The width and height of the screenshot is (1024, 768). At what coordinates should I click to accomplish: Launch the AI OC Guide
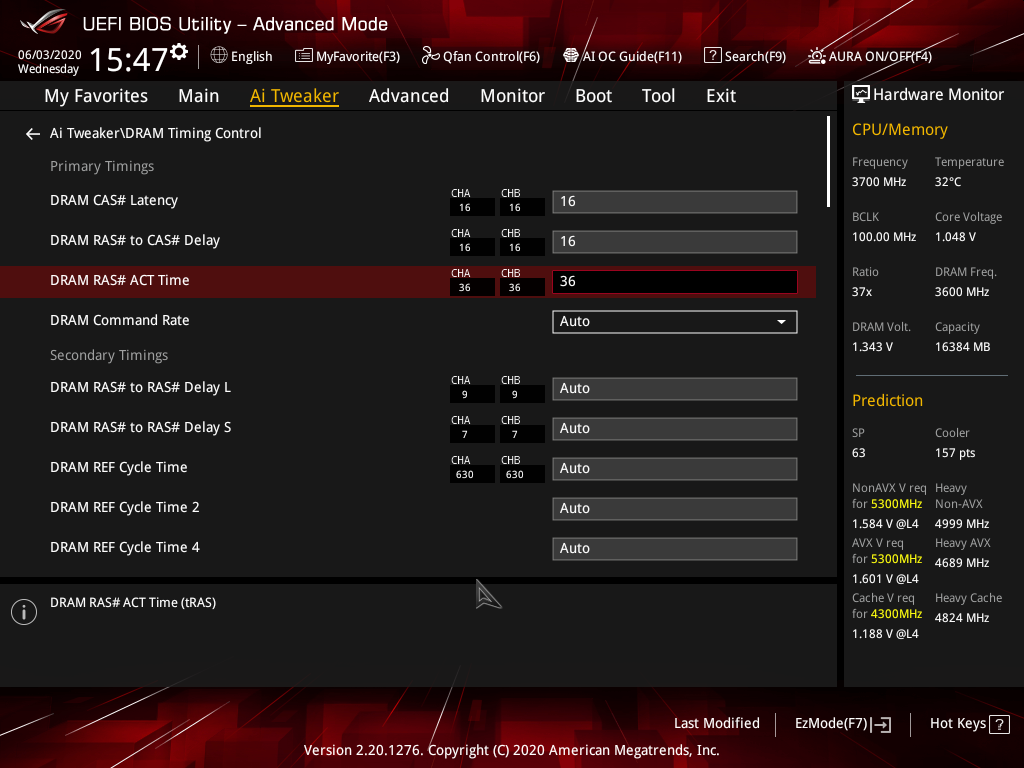(622, 56)
